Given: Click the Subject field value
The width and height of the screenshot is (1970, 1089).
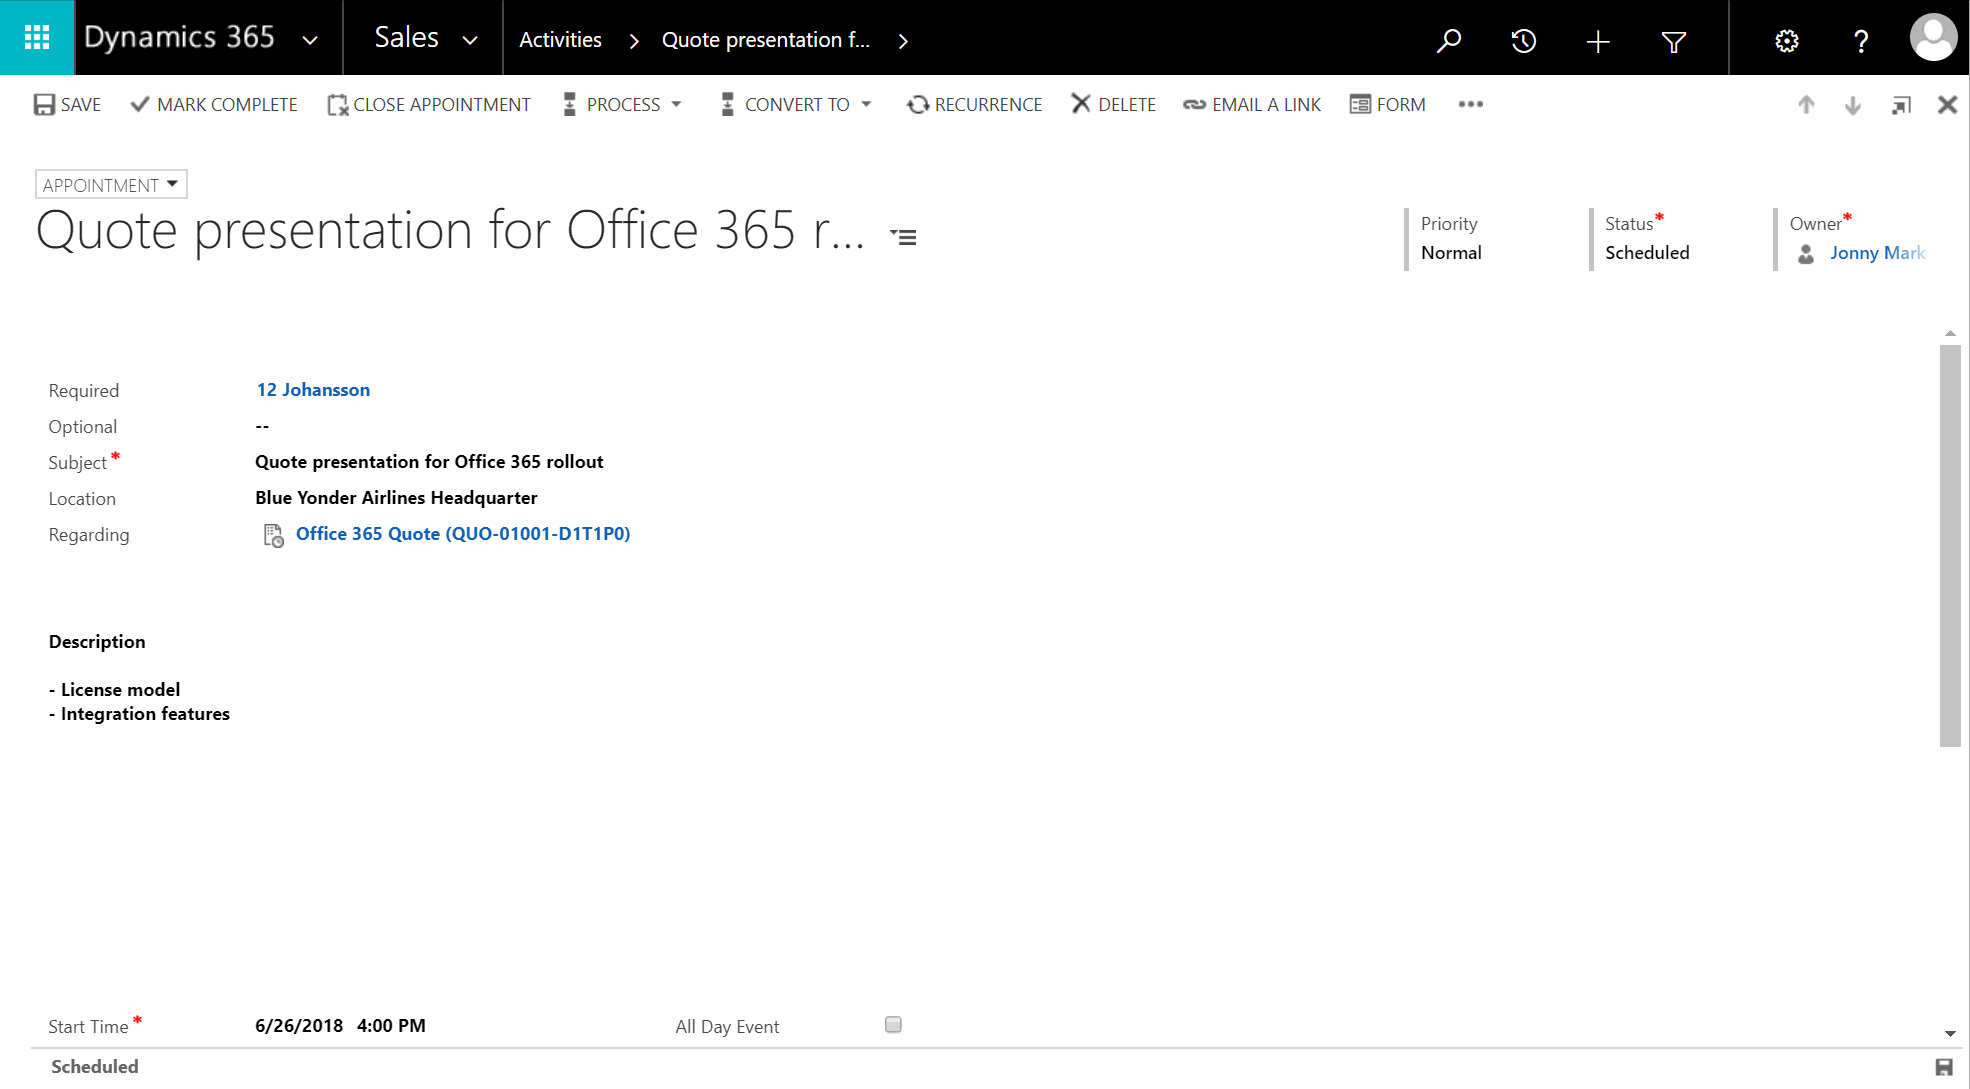Looking at the screenshot, I should [x=429, y=462].
